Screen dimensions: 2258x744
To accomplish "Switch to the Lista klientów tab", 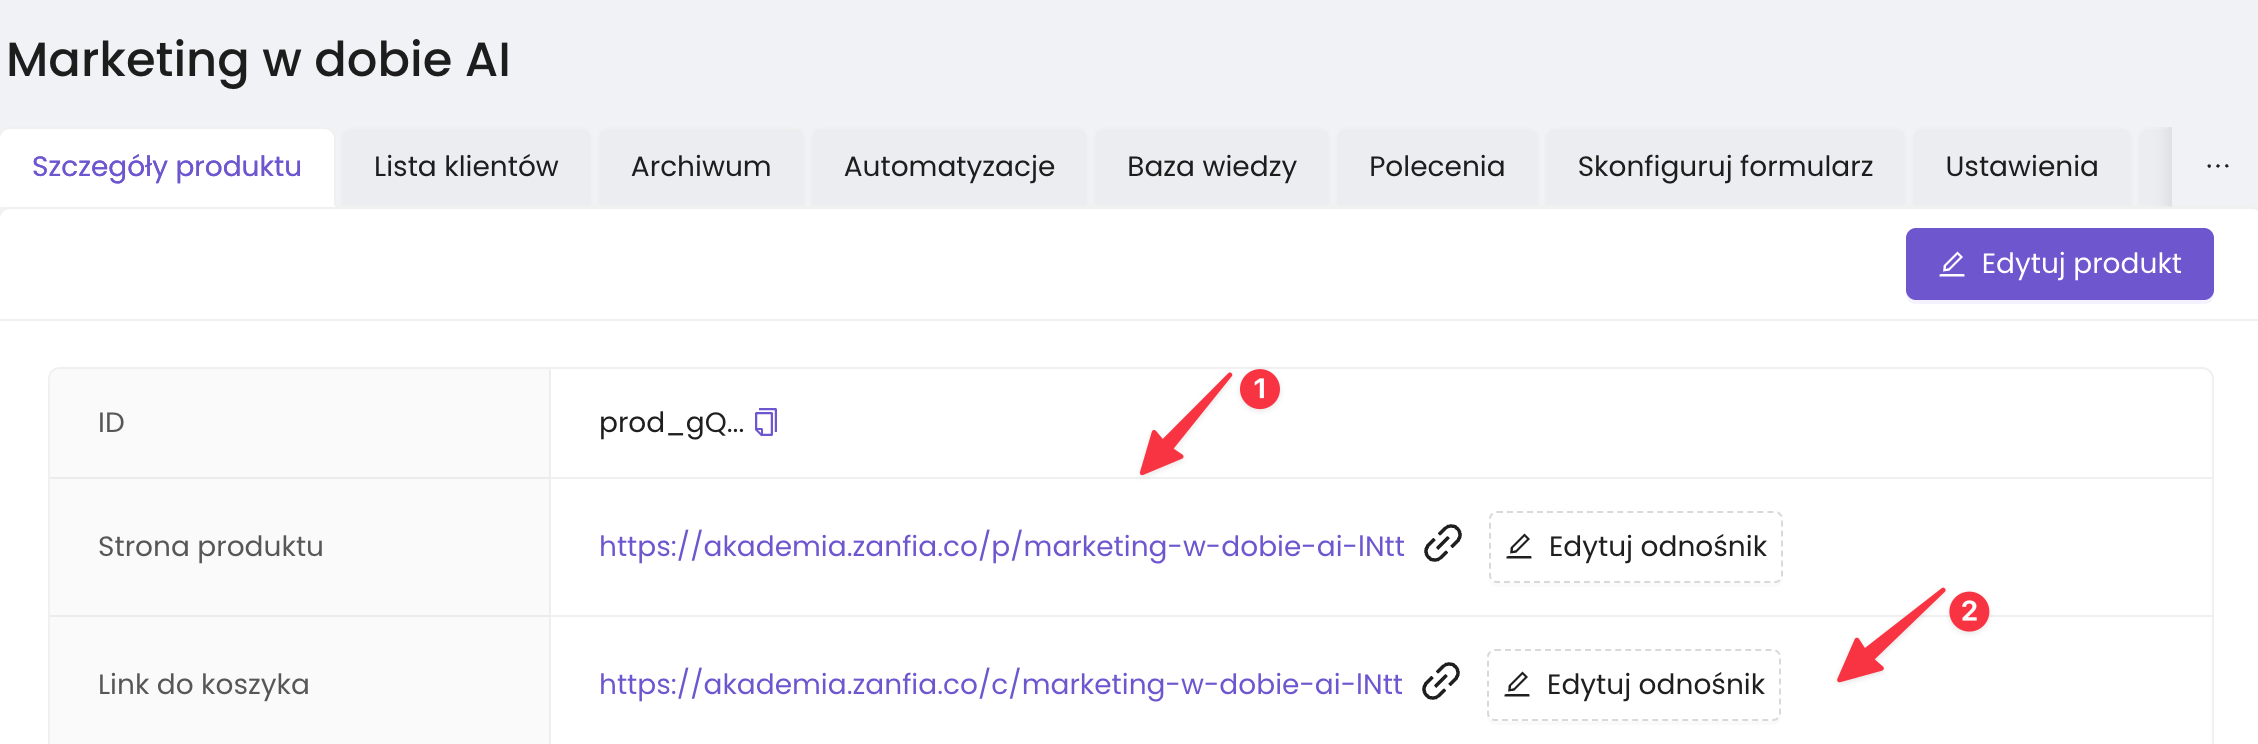I will tap(466, 167).
